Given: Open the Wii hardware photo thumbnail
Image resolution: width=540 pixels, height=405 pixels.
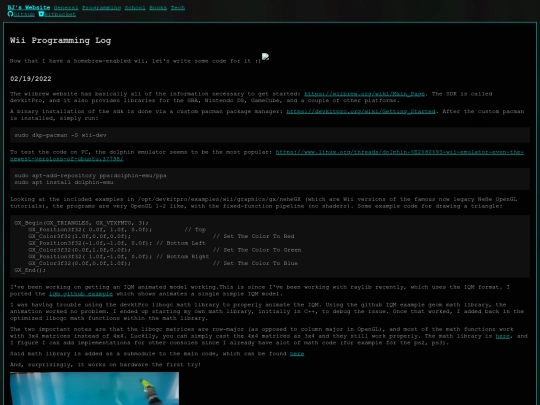Looking at the screenshot, I should pos(94,388).
